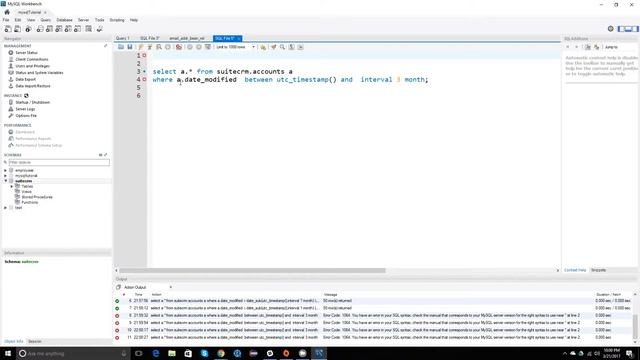Refresh the INSTANCE section icon in Navigator
640x360 pixels.
click(26, 96)
